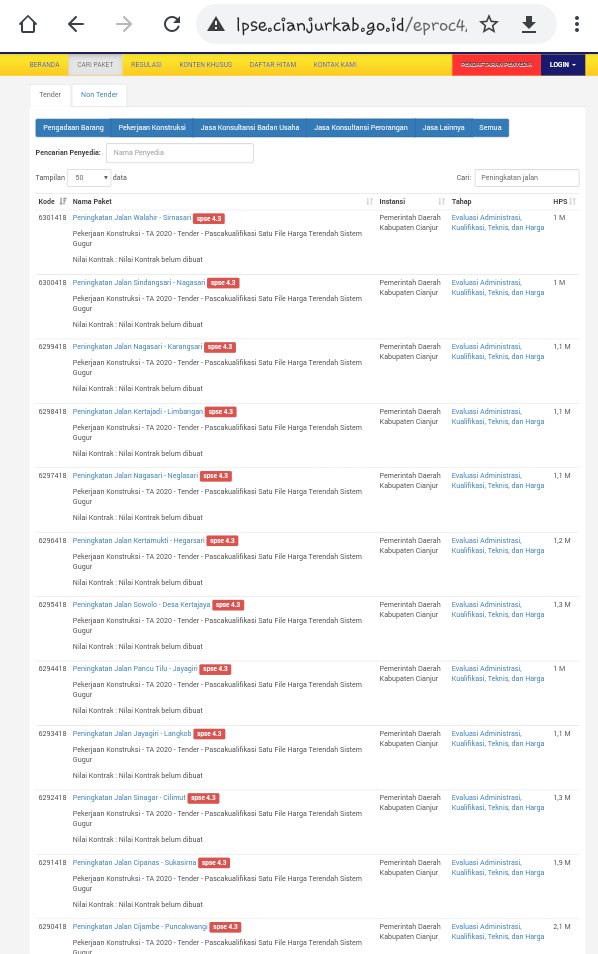The height and width of the screenshot is (954, 598).
Task: Bookmark page with the star icon
Action: (x=488, y=24)
